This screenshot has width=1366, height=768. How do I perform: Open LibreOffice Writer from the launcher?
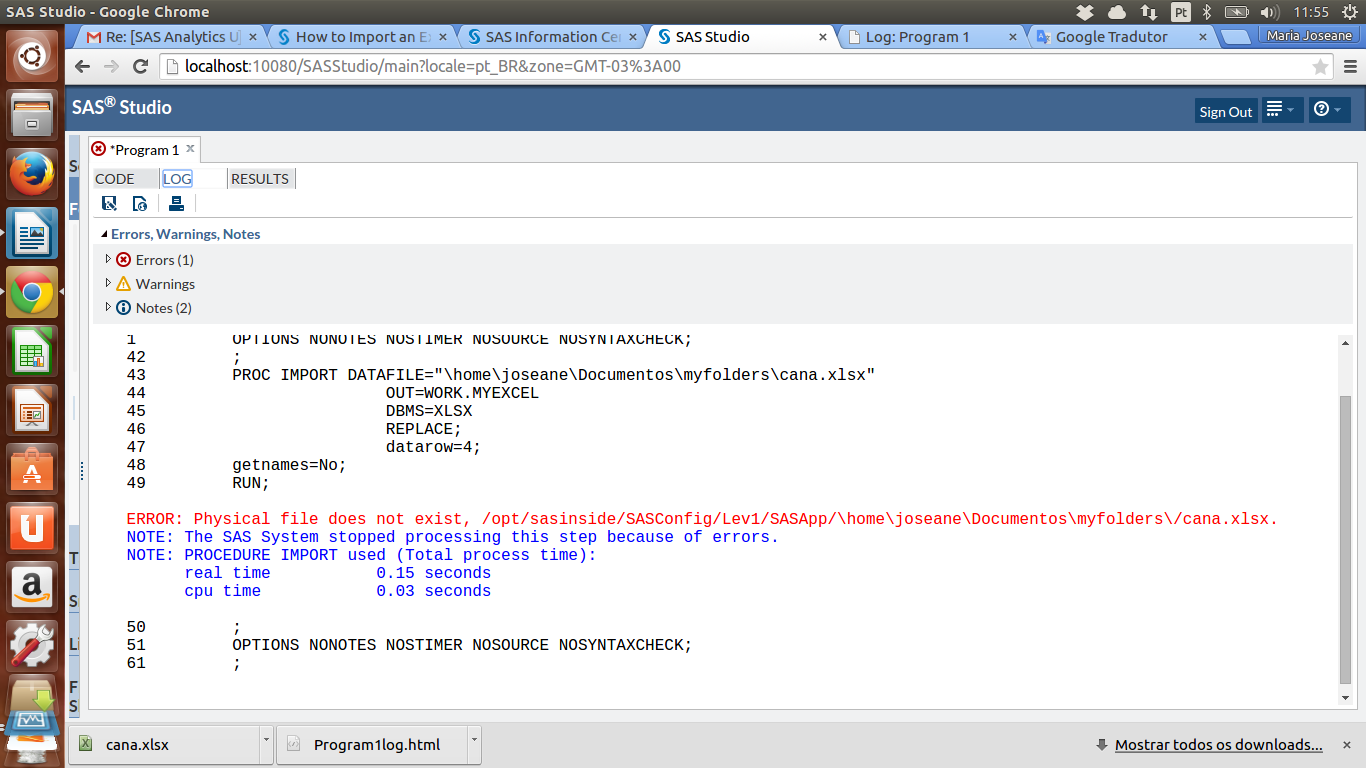33,233
